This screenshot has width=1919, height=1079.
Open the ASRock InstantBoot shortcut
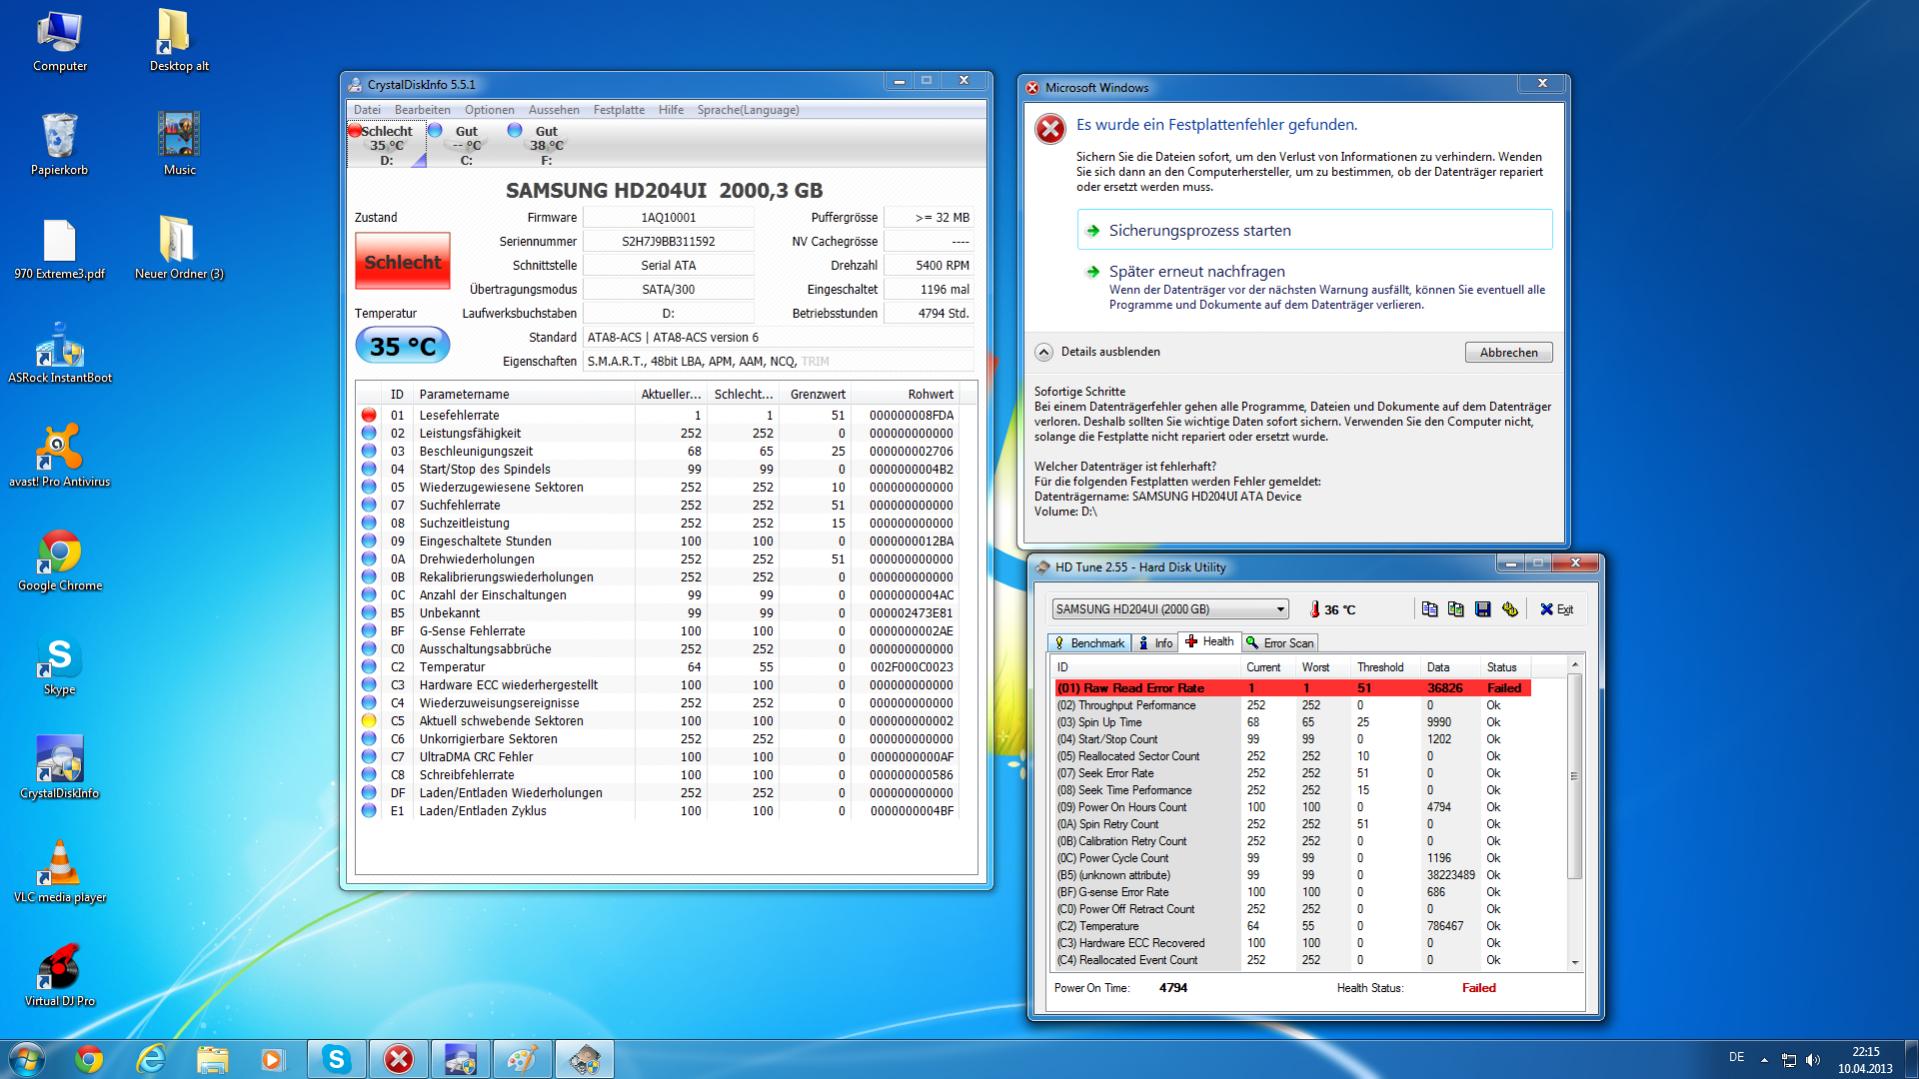[60, 354]
